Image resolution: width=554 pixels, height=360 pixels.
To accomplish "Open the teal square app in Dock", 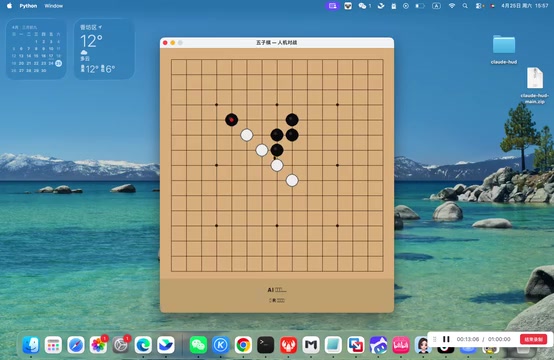I will click(333, 345).
